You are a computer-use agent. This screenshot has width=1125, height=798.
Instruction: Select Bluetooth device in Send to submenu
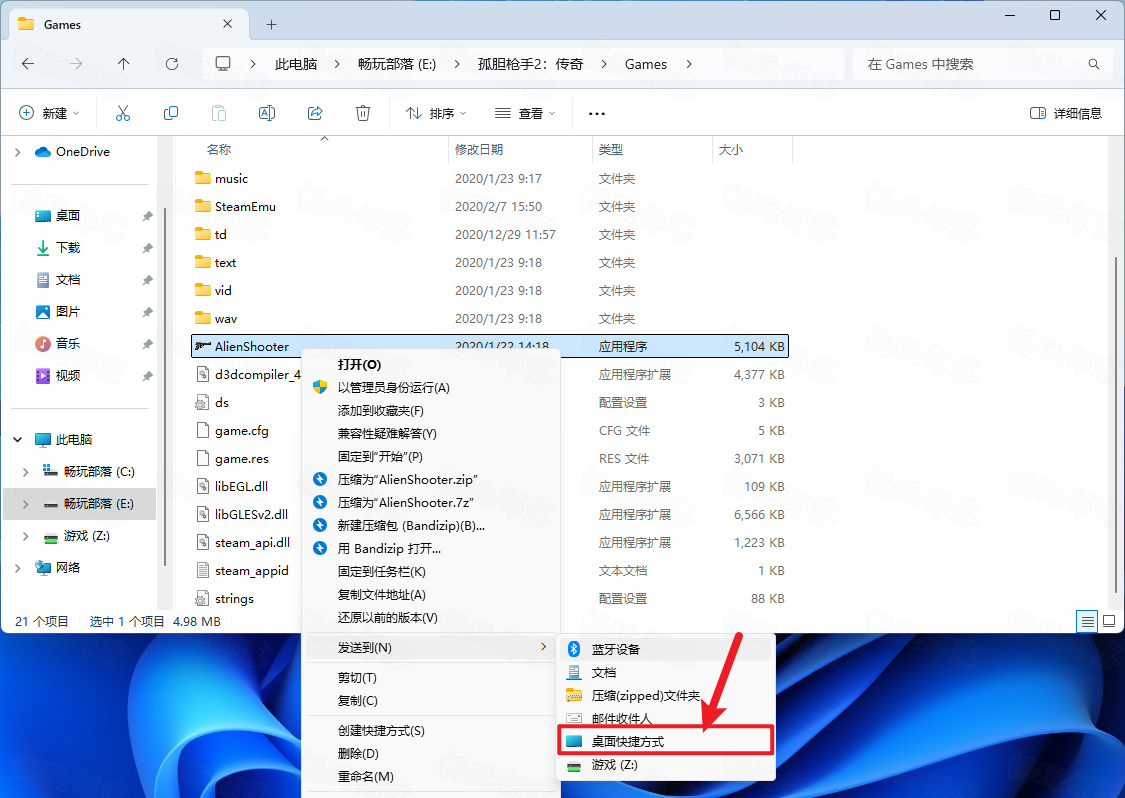(665, 649)
